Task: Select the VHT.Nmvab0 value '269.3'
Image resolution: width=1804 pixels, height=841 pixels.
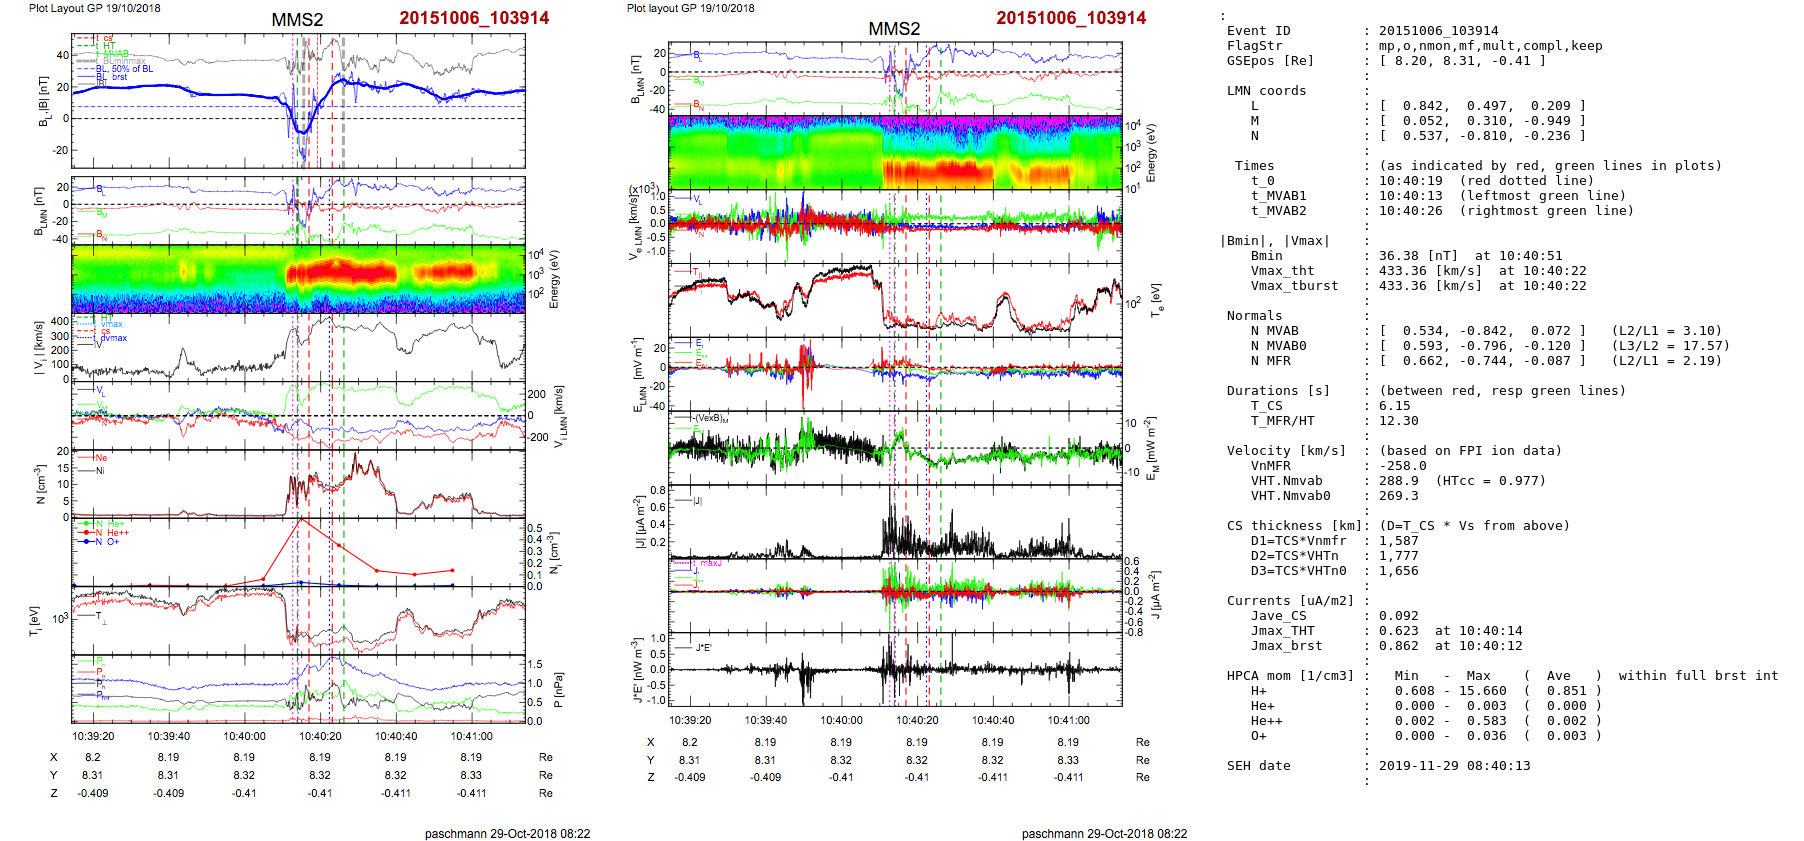Action: pos(1398,496)
